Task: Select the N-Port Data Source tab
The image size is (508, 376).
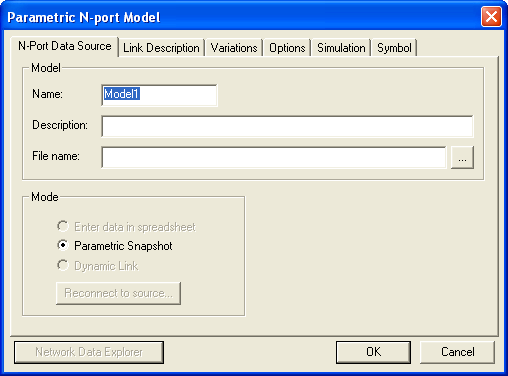Action: (x=65, y=46)
